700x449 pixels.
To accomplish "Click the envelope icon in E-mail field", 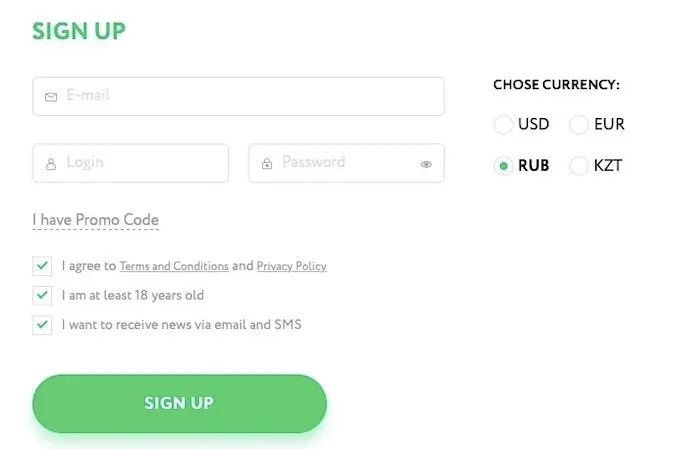I will click(x=51, y=97).
